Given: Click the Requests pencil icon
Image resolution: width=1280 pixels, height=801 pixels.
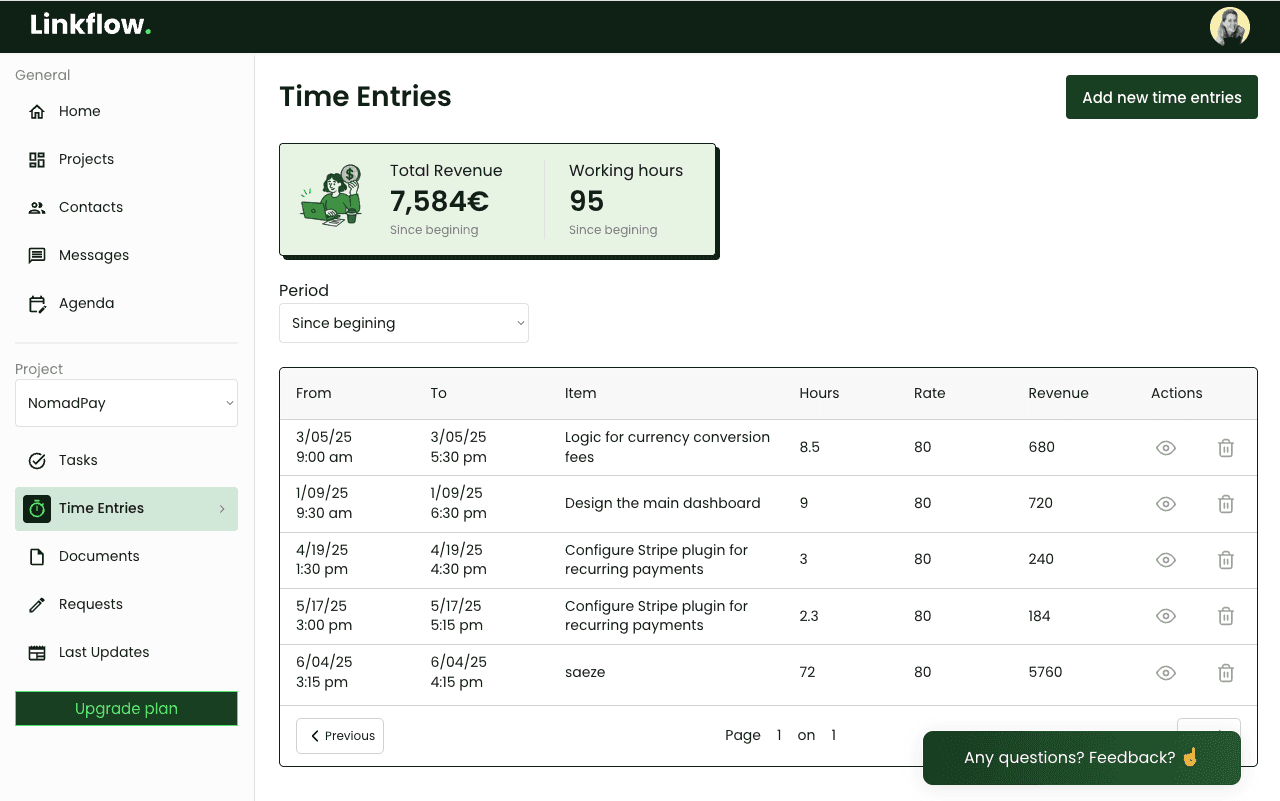Looking at the screenshot, I should click(x=37, y=604).
